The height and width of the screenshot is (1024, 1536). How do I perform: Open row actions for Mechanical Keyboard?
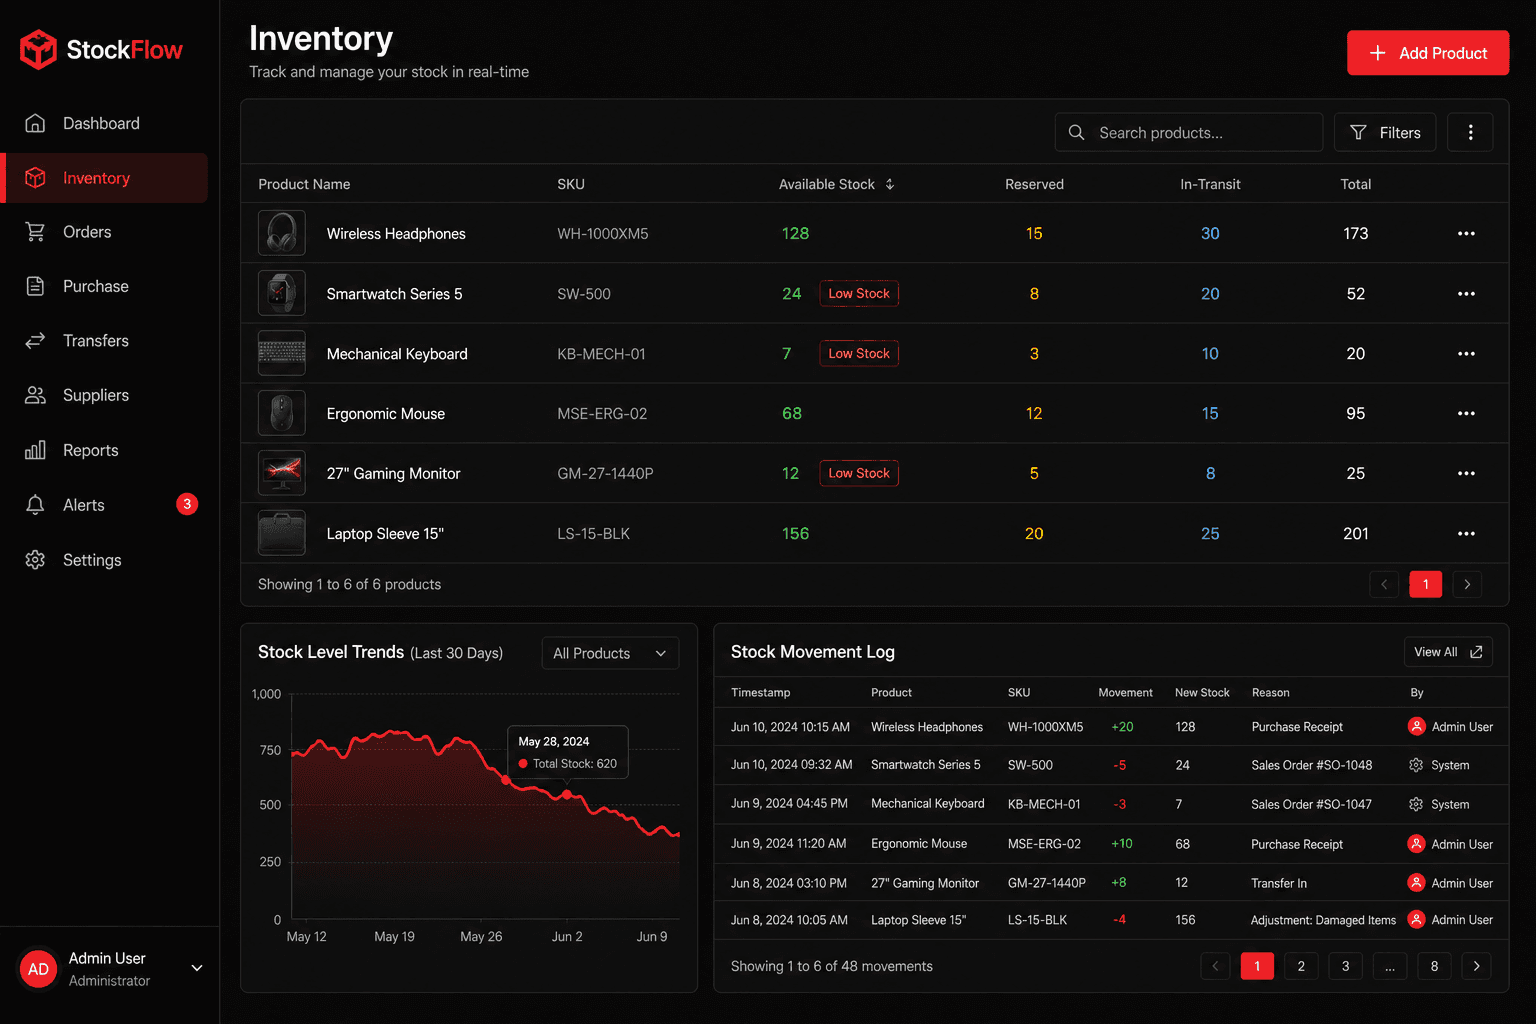coord(1466,354)
